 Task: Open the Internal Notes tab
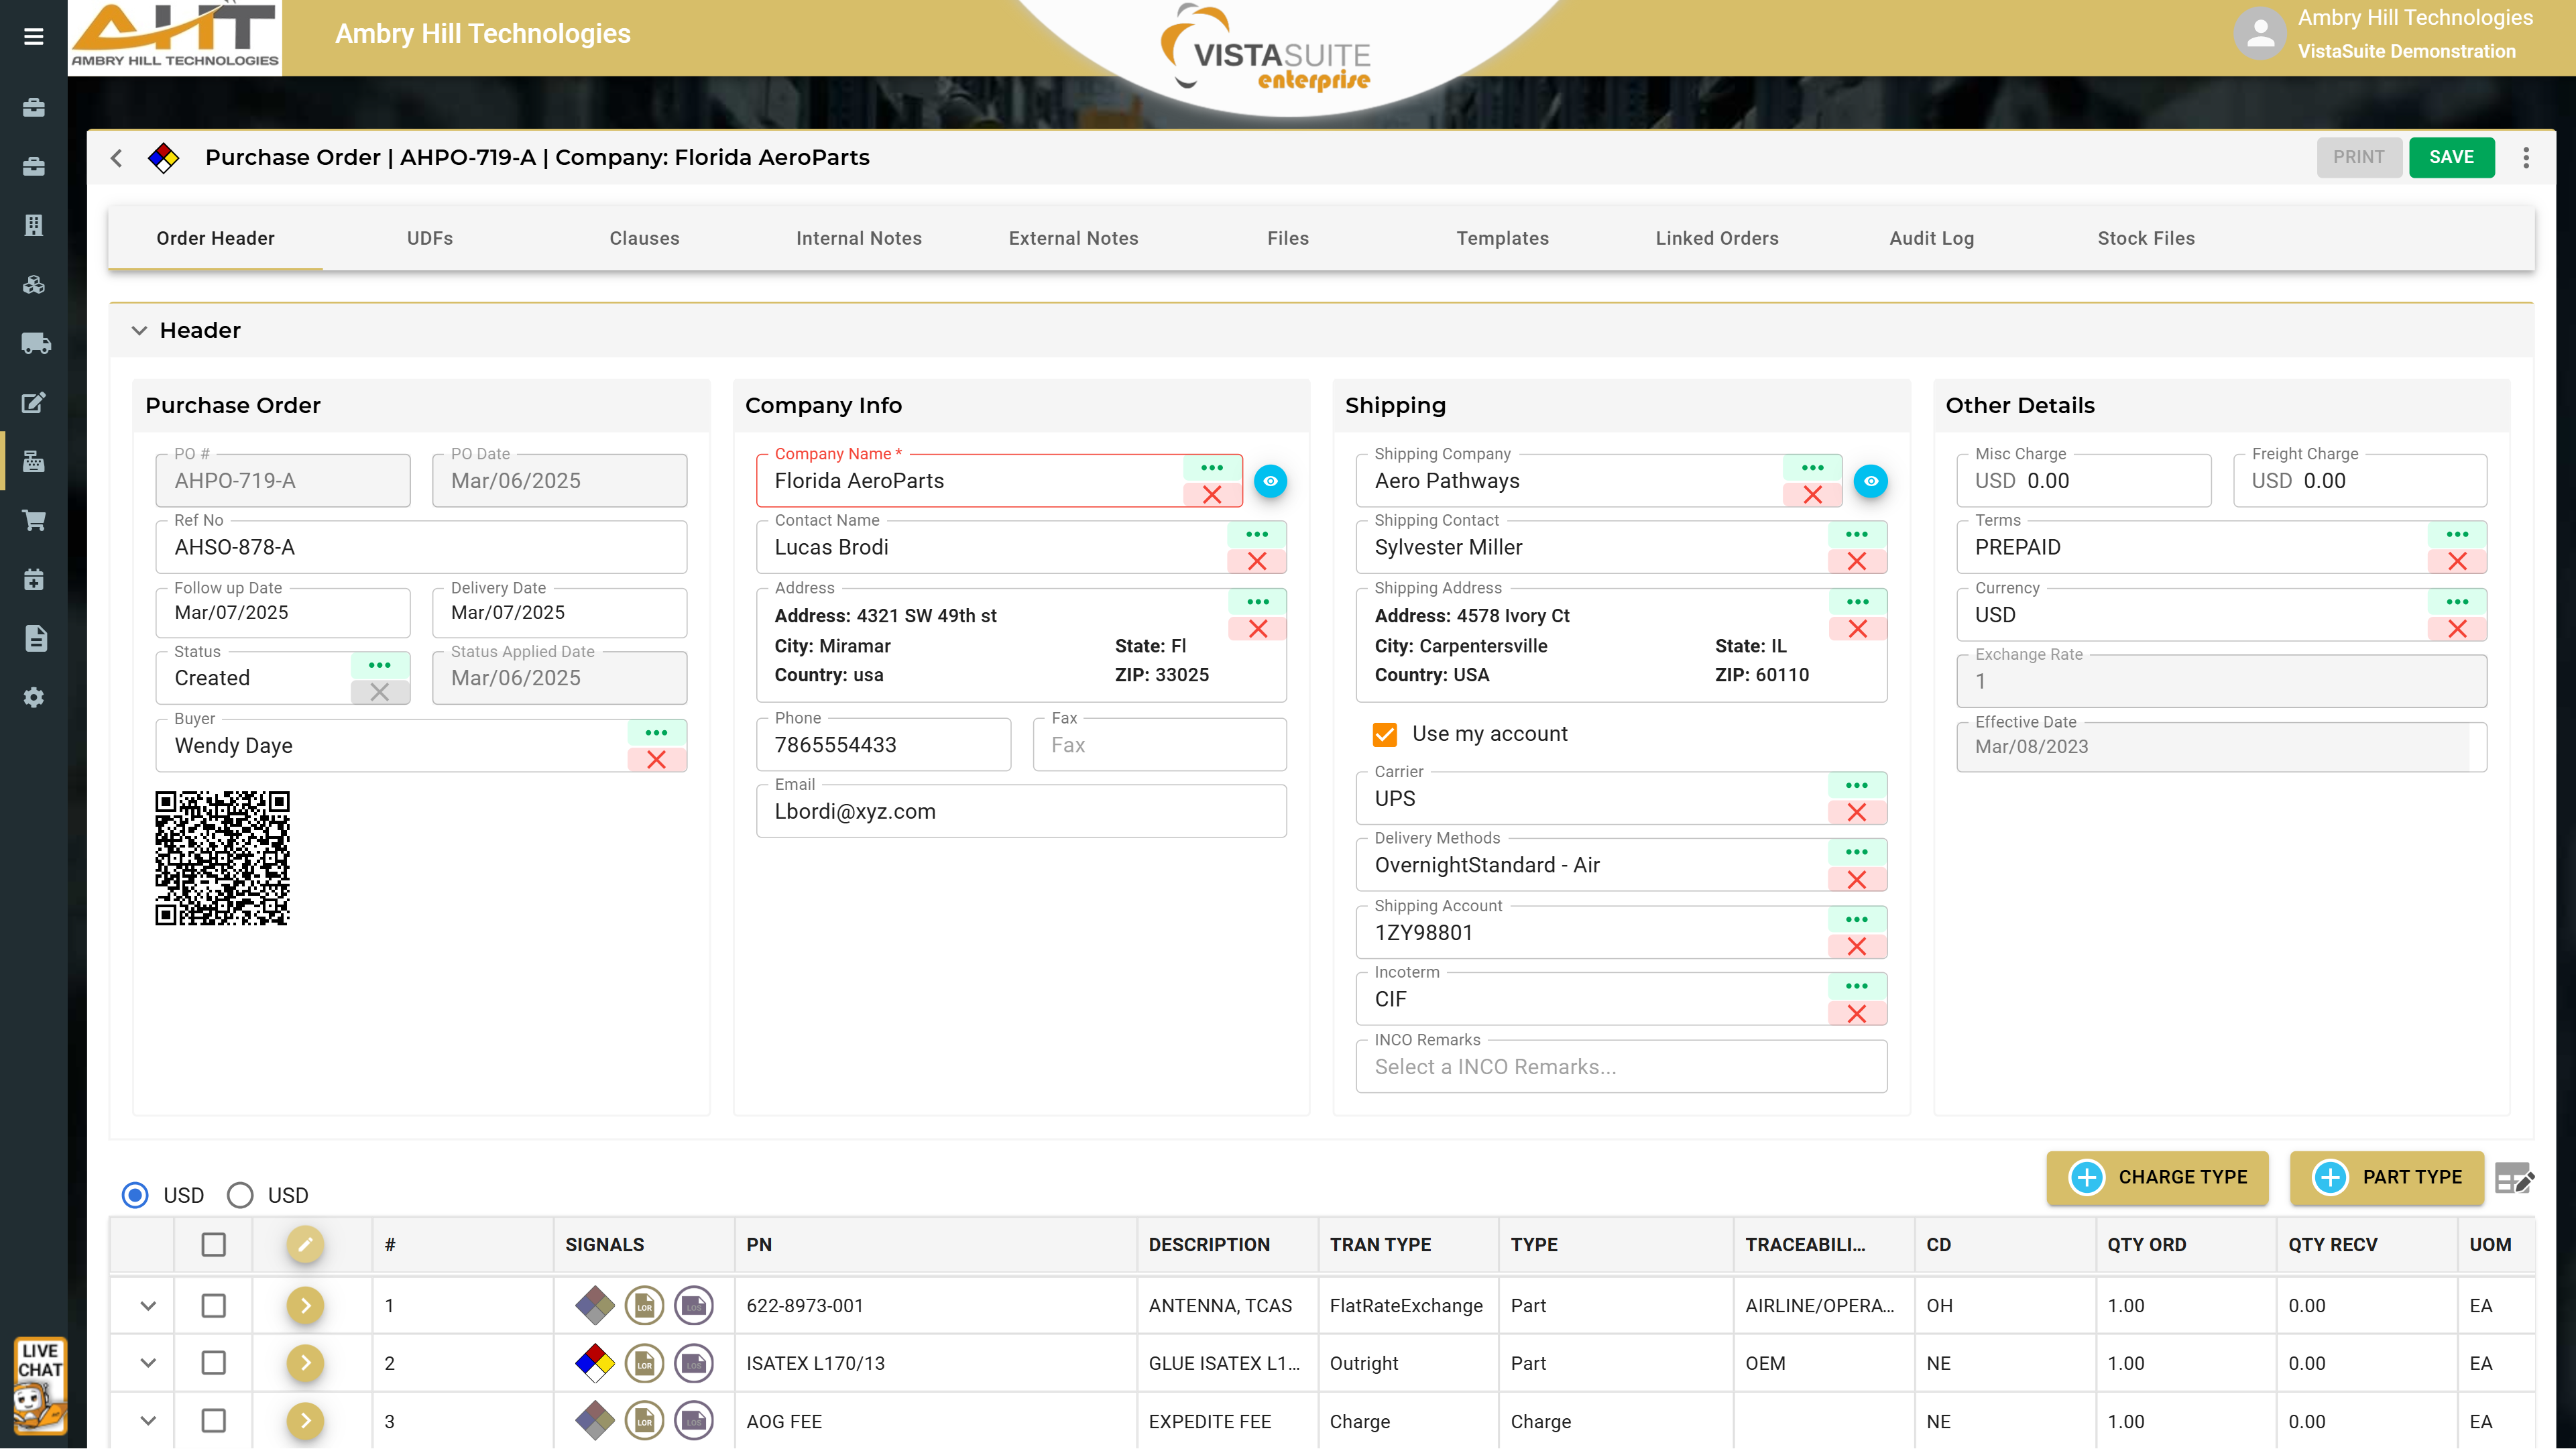point(858,238)
